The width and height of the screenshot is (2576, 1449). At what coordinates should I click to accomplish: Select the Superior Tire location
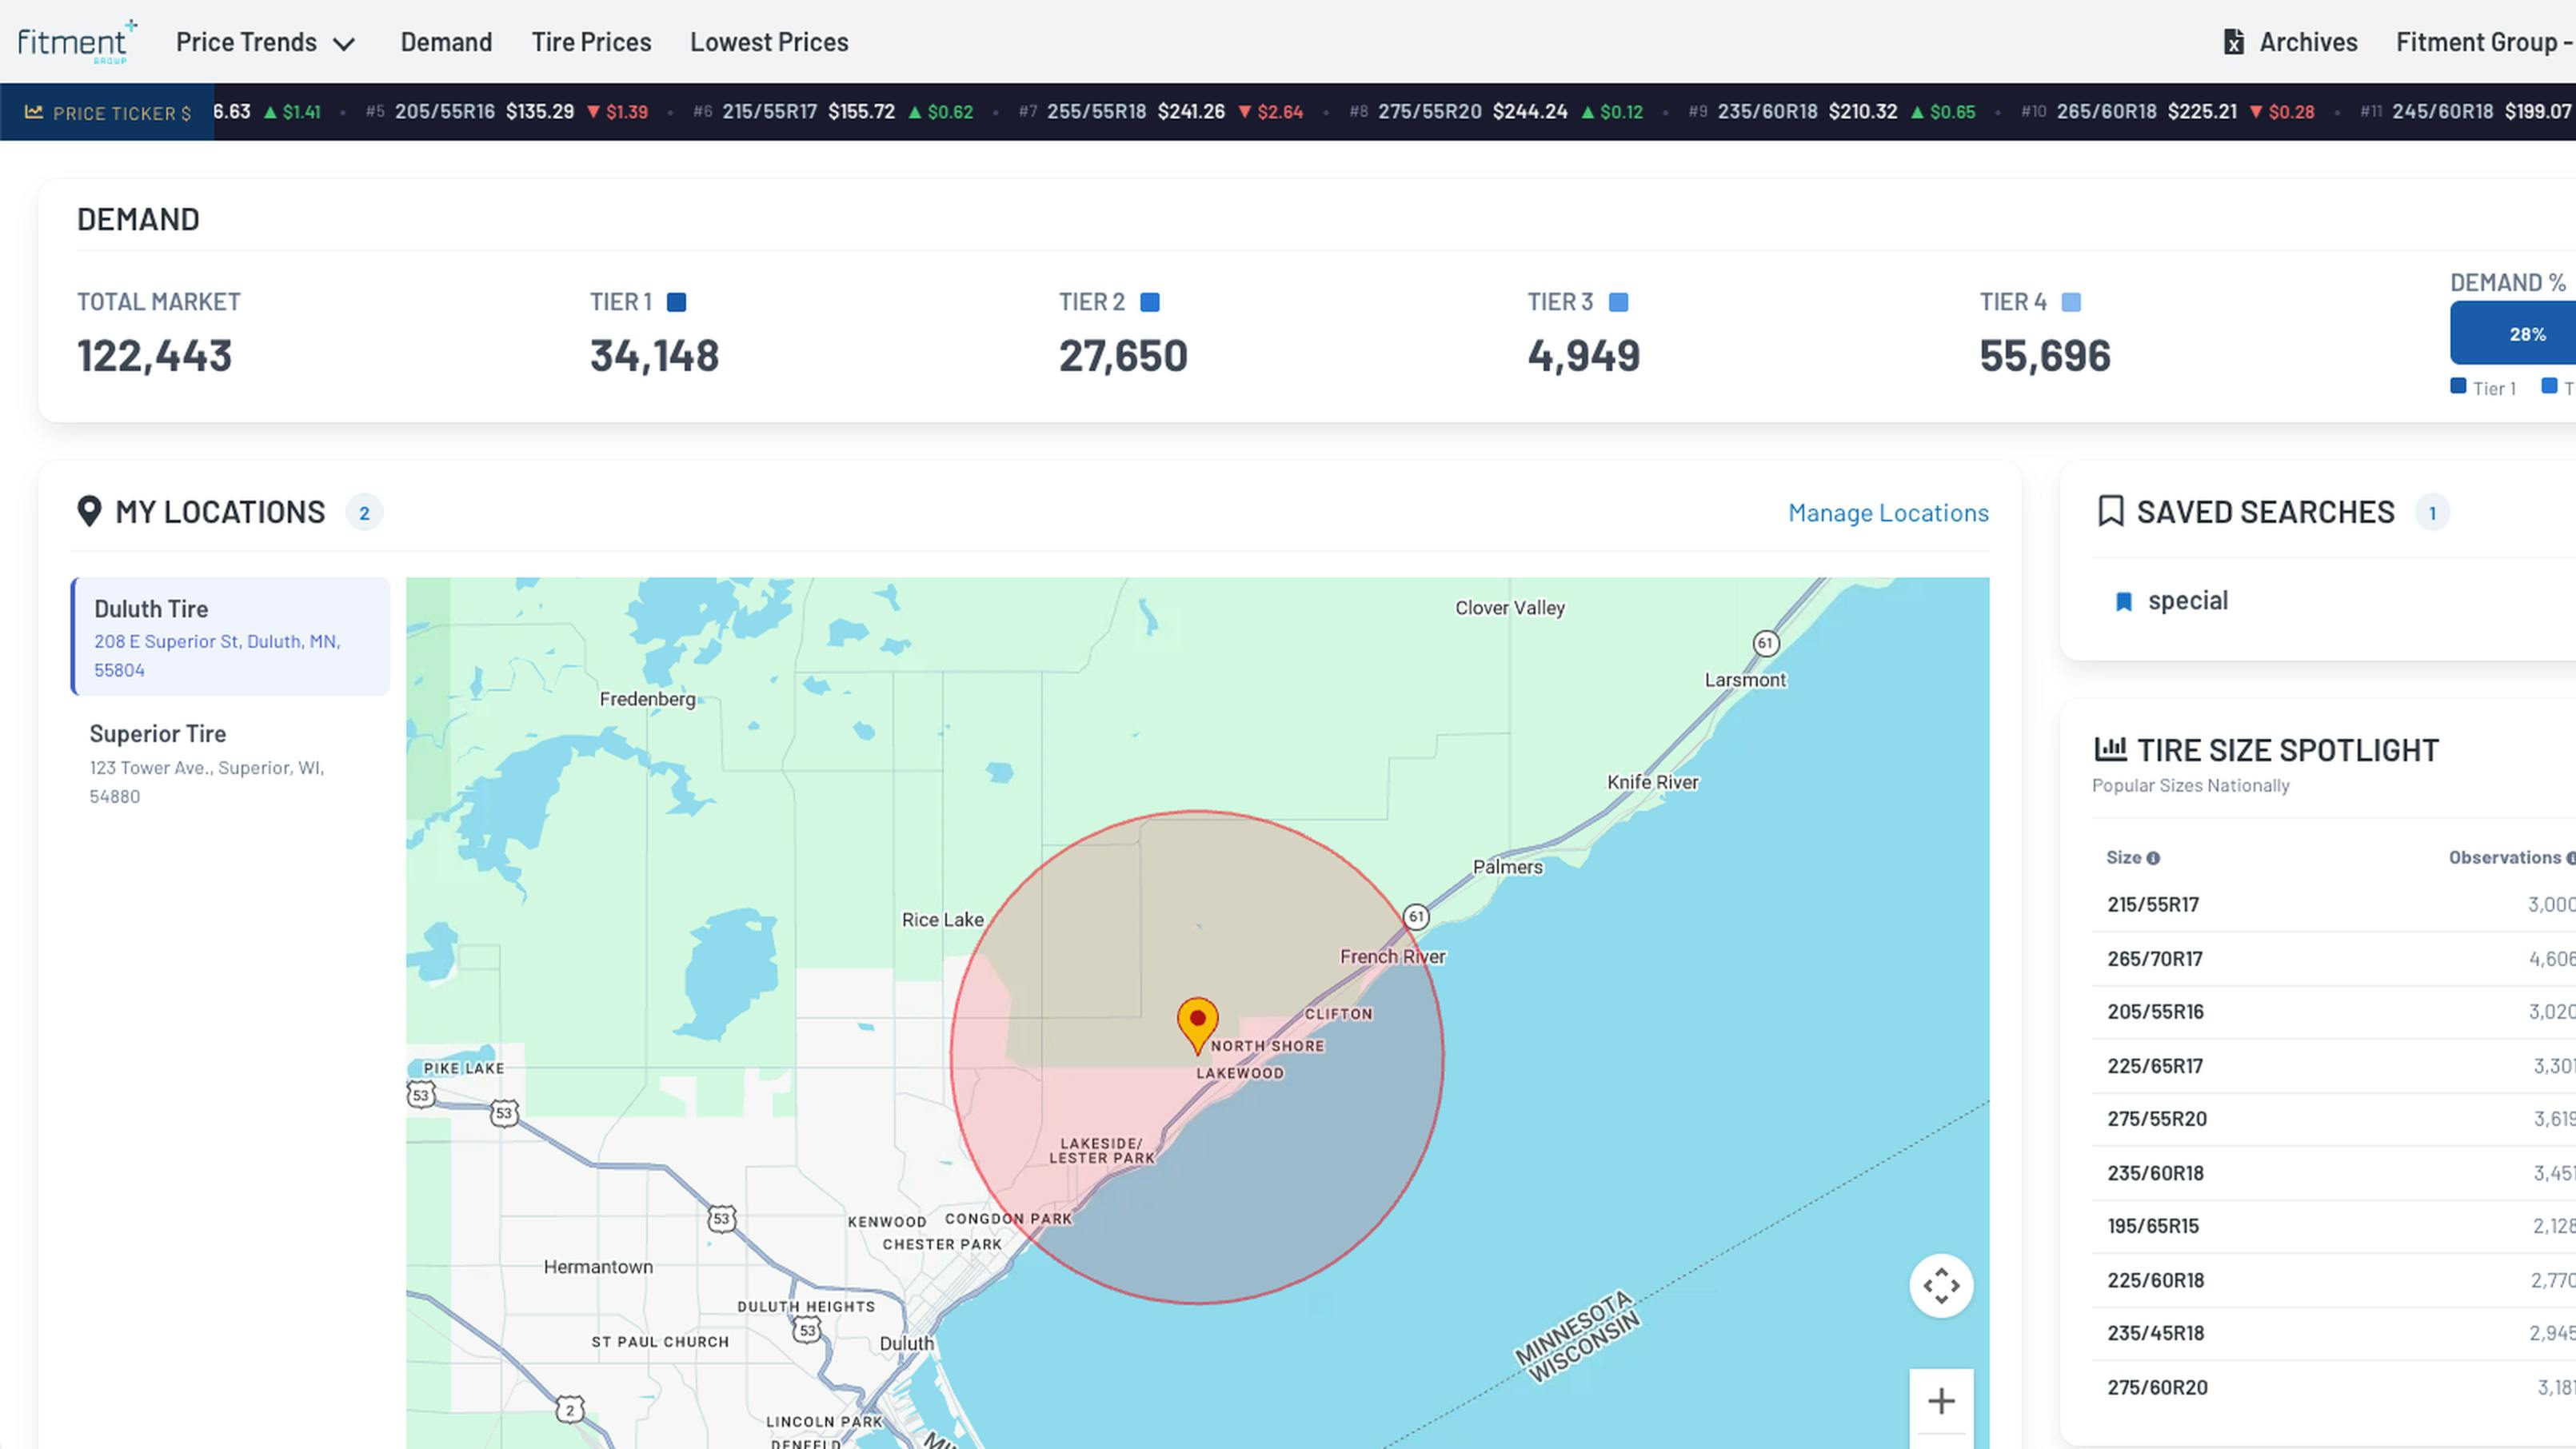click(230, 763)
